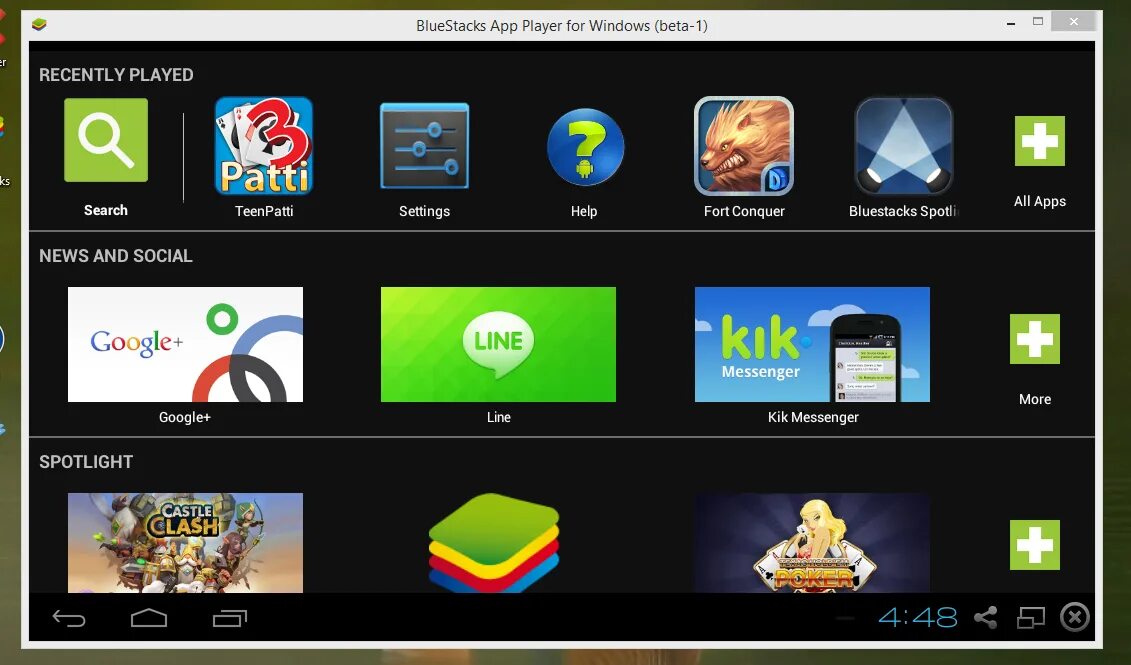The image size is (1131, 665).
Task: Toggle full screen icon in bottom bar
Action: point(1031,617)
